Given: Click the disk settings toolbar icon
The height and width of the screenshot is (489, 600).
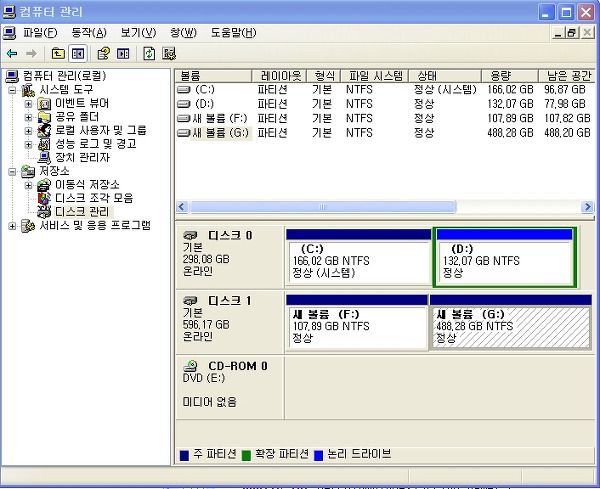Looking at the screenshot, I should 169,54.
